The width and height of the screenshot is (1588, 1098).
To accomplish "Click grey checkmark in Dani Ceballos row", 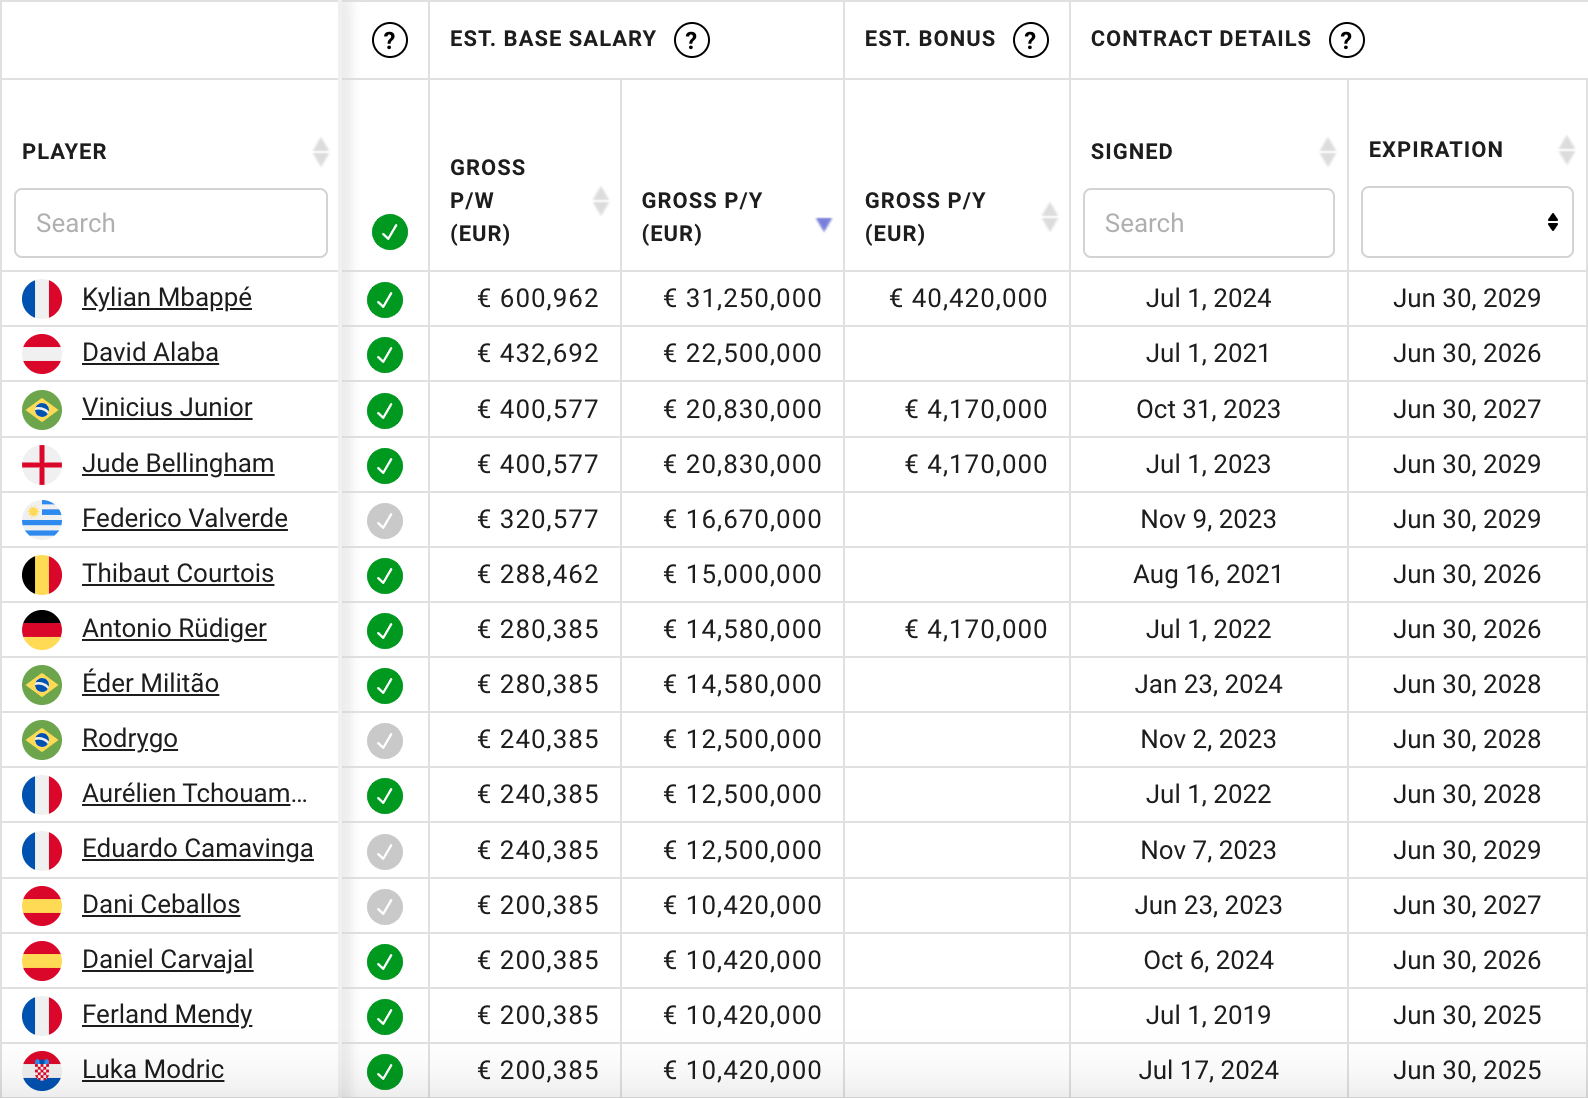I will (385, 907).
